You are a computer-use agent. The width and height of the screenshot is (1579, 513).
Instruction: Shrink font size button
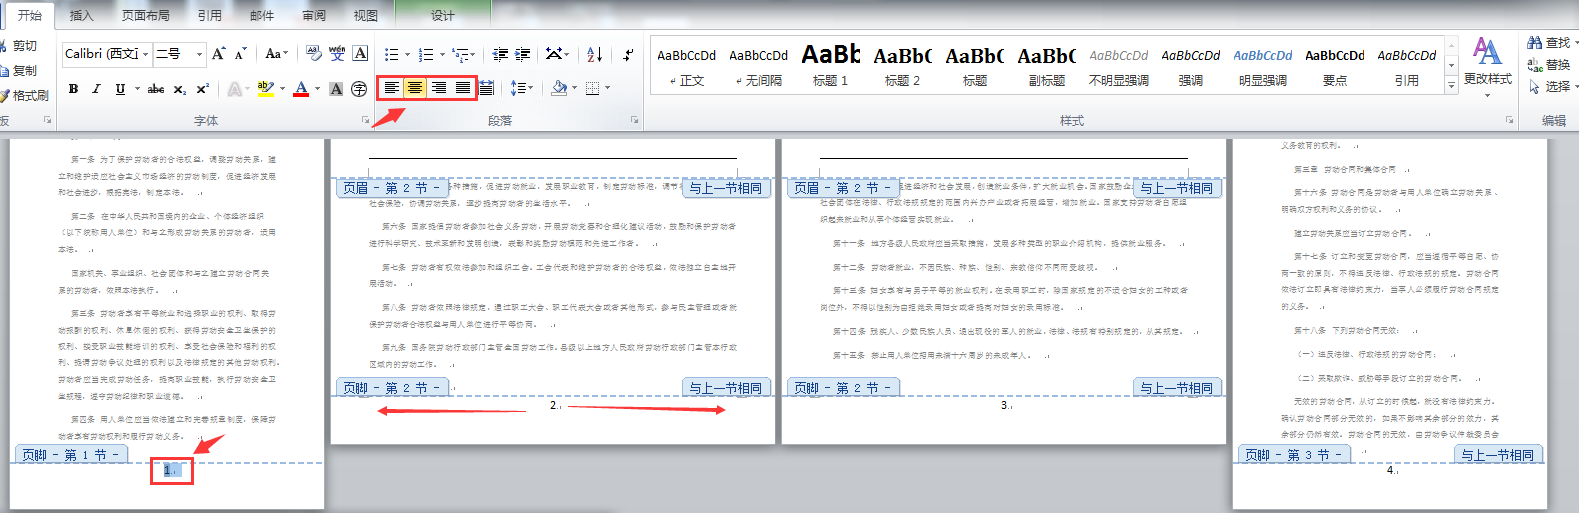240,54
